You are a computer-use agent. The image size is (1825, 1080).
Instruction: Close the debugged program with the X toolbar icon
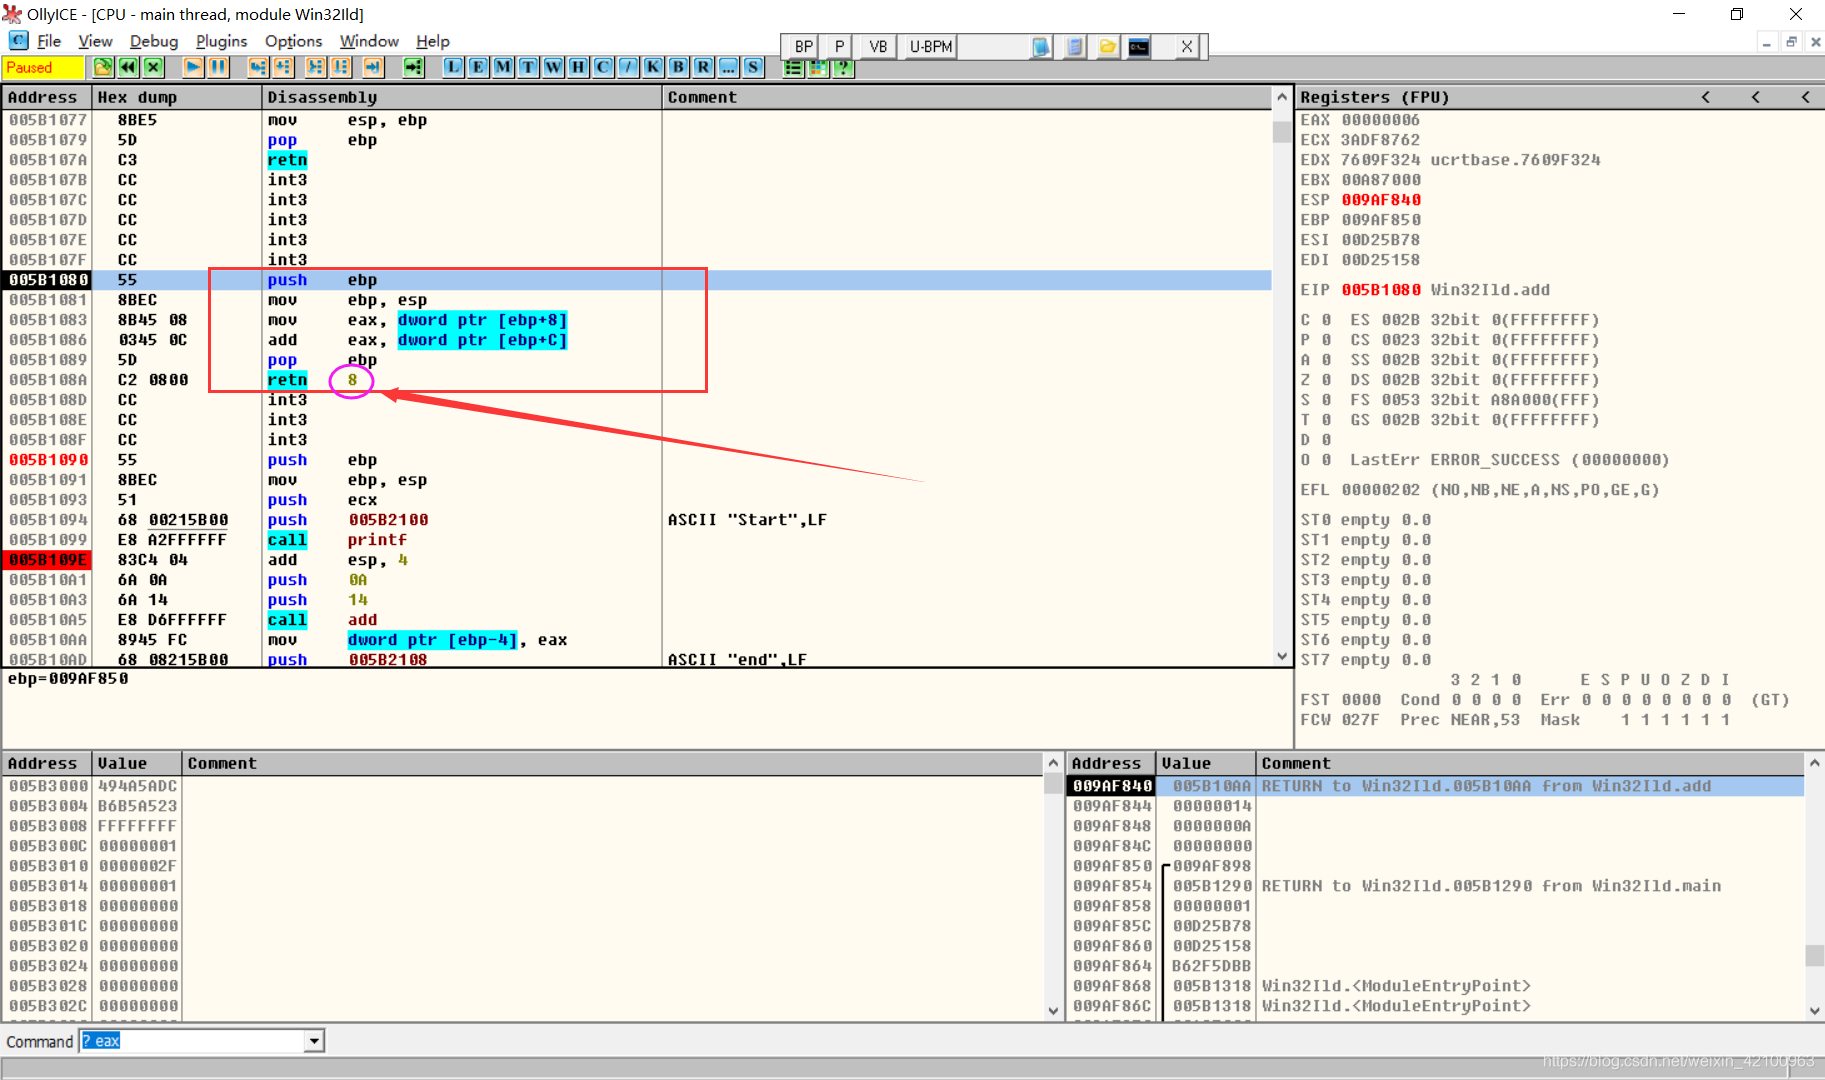coord(153,67)
